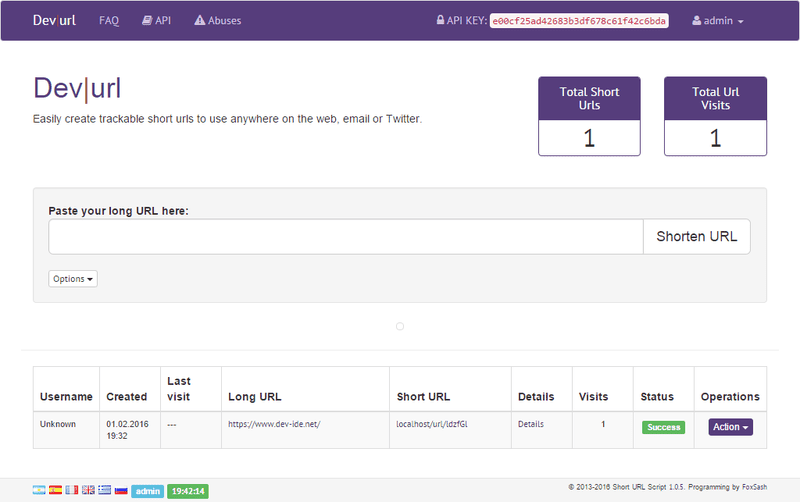Switch to Russian via the flag icon

[120, 491]
